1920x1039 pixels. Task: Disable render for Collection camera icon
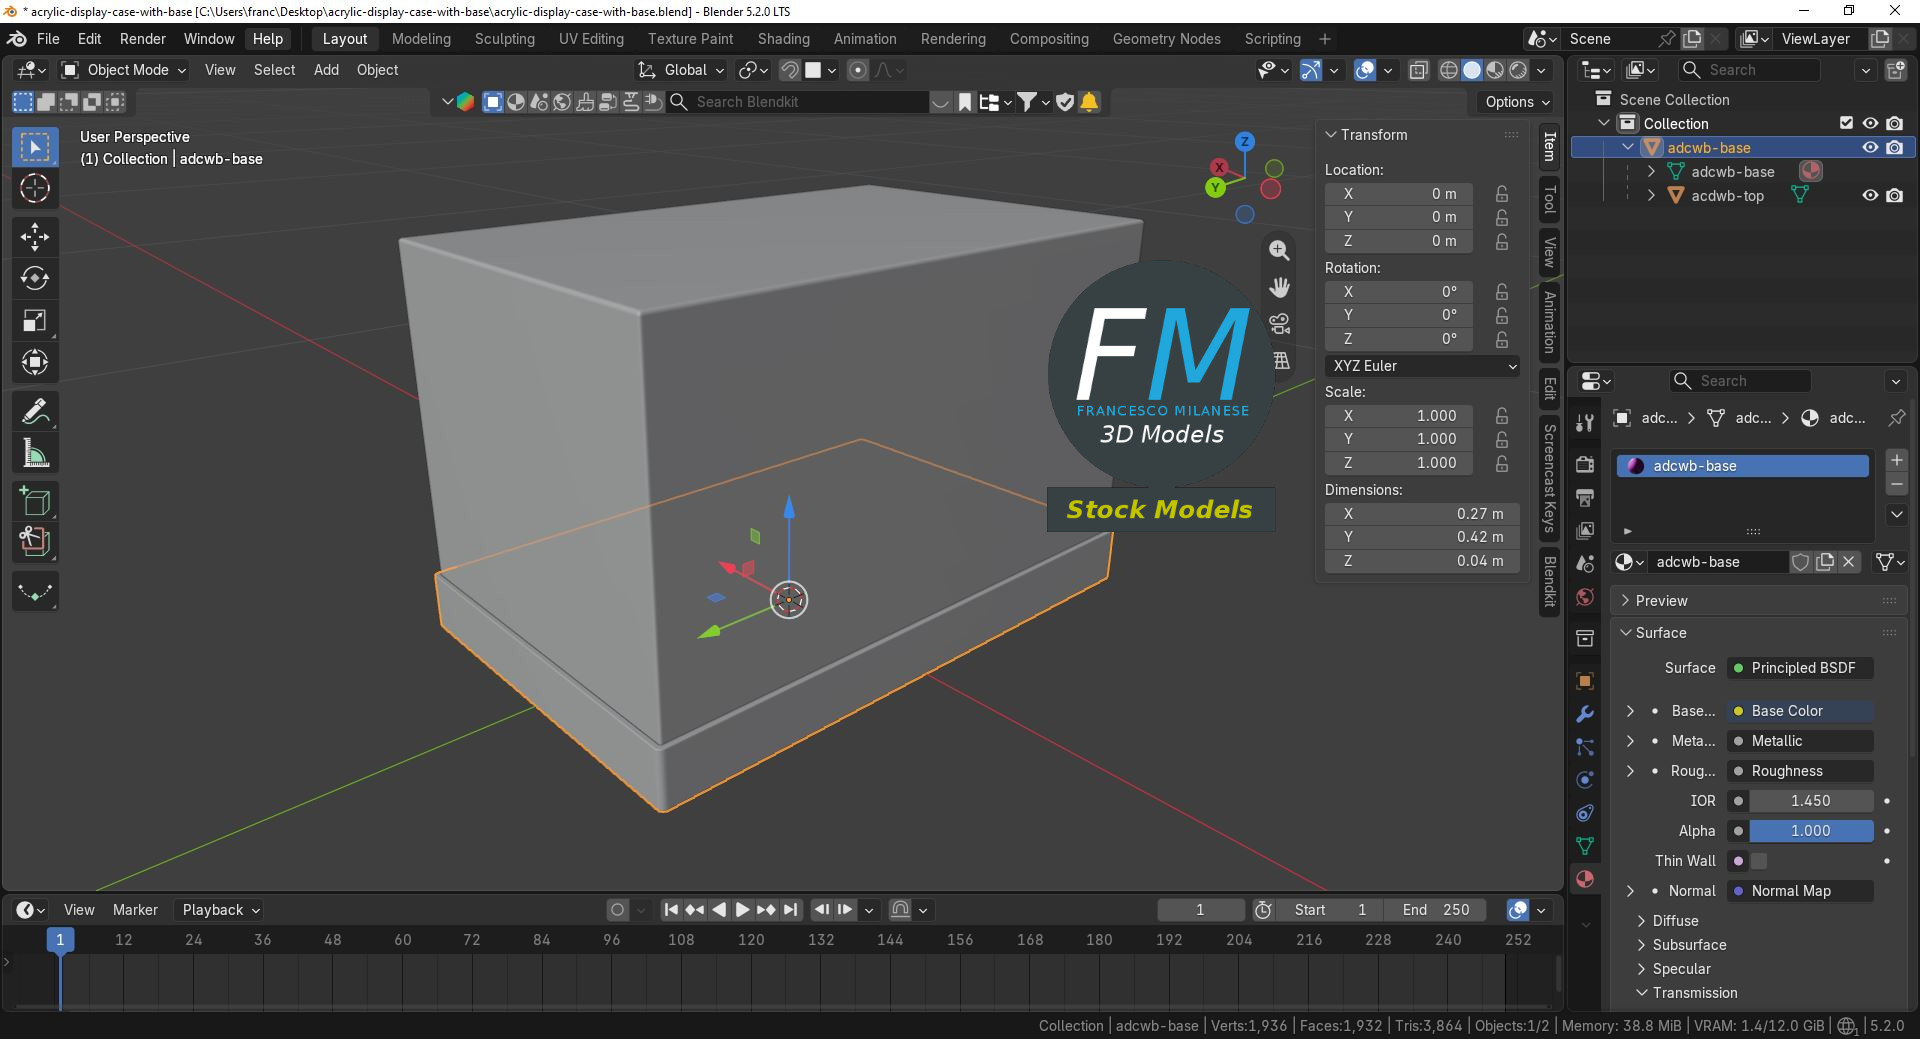point(1895,123)
